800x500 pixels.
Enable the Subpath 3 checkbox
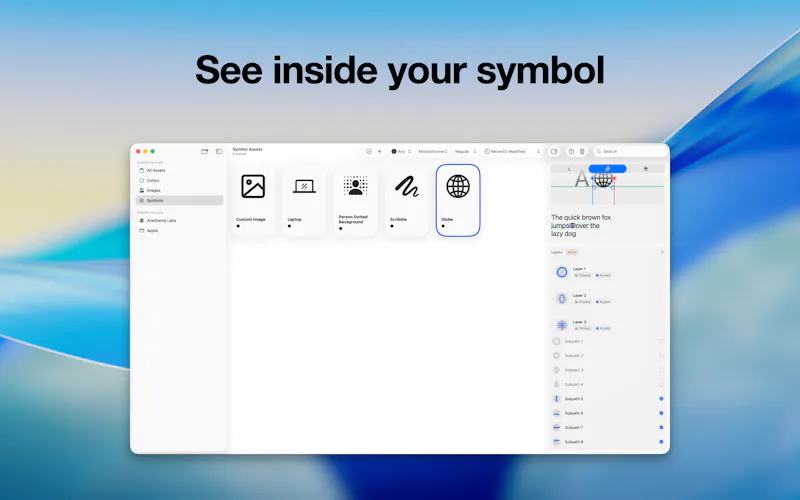pyautogui.click(x=661, y=370)
